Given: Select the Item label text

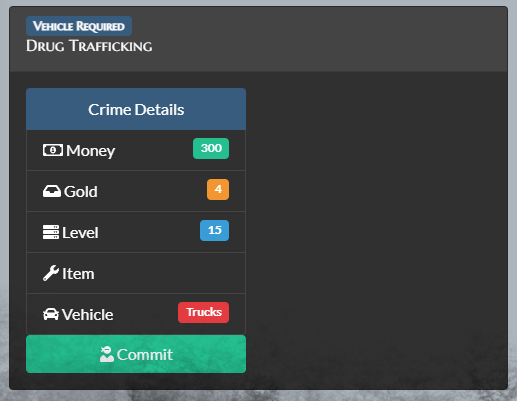Looking at the screenshot, I should (78, 274).
